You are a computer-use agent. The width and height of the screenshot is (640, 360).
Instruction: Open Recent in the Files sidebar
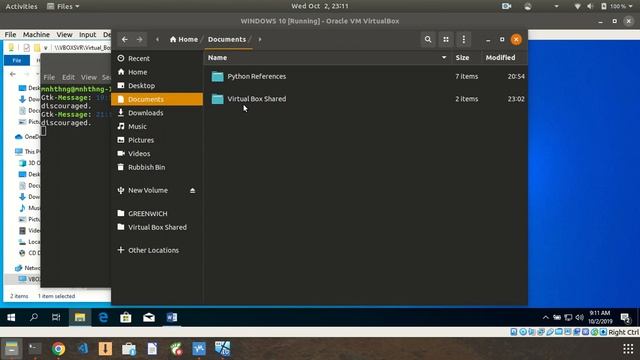tap(157, 58)
